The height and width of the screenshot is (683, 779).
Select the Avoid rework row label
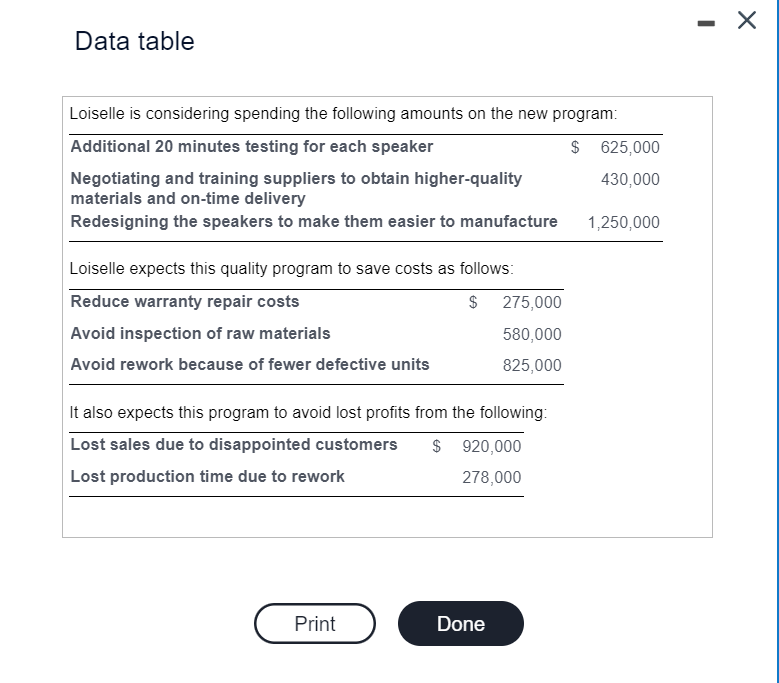[250, 364]
